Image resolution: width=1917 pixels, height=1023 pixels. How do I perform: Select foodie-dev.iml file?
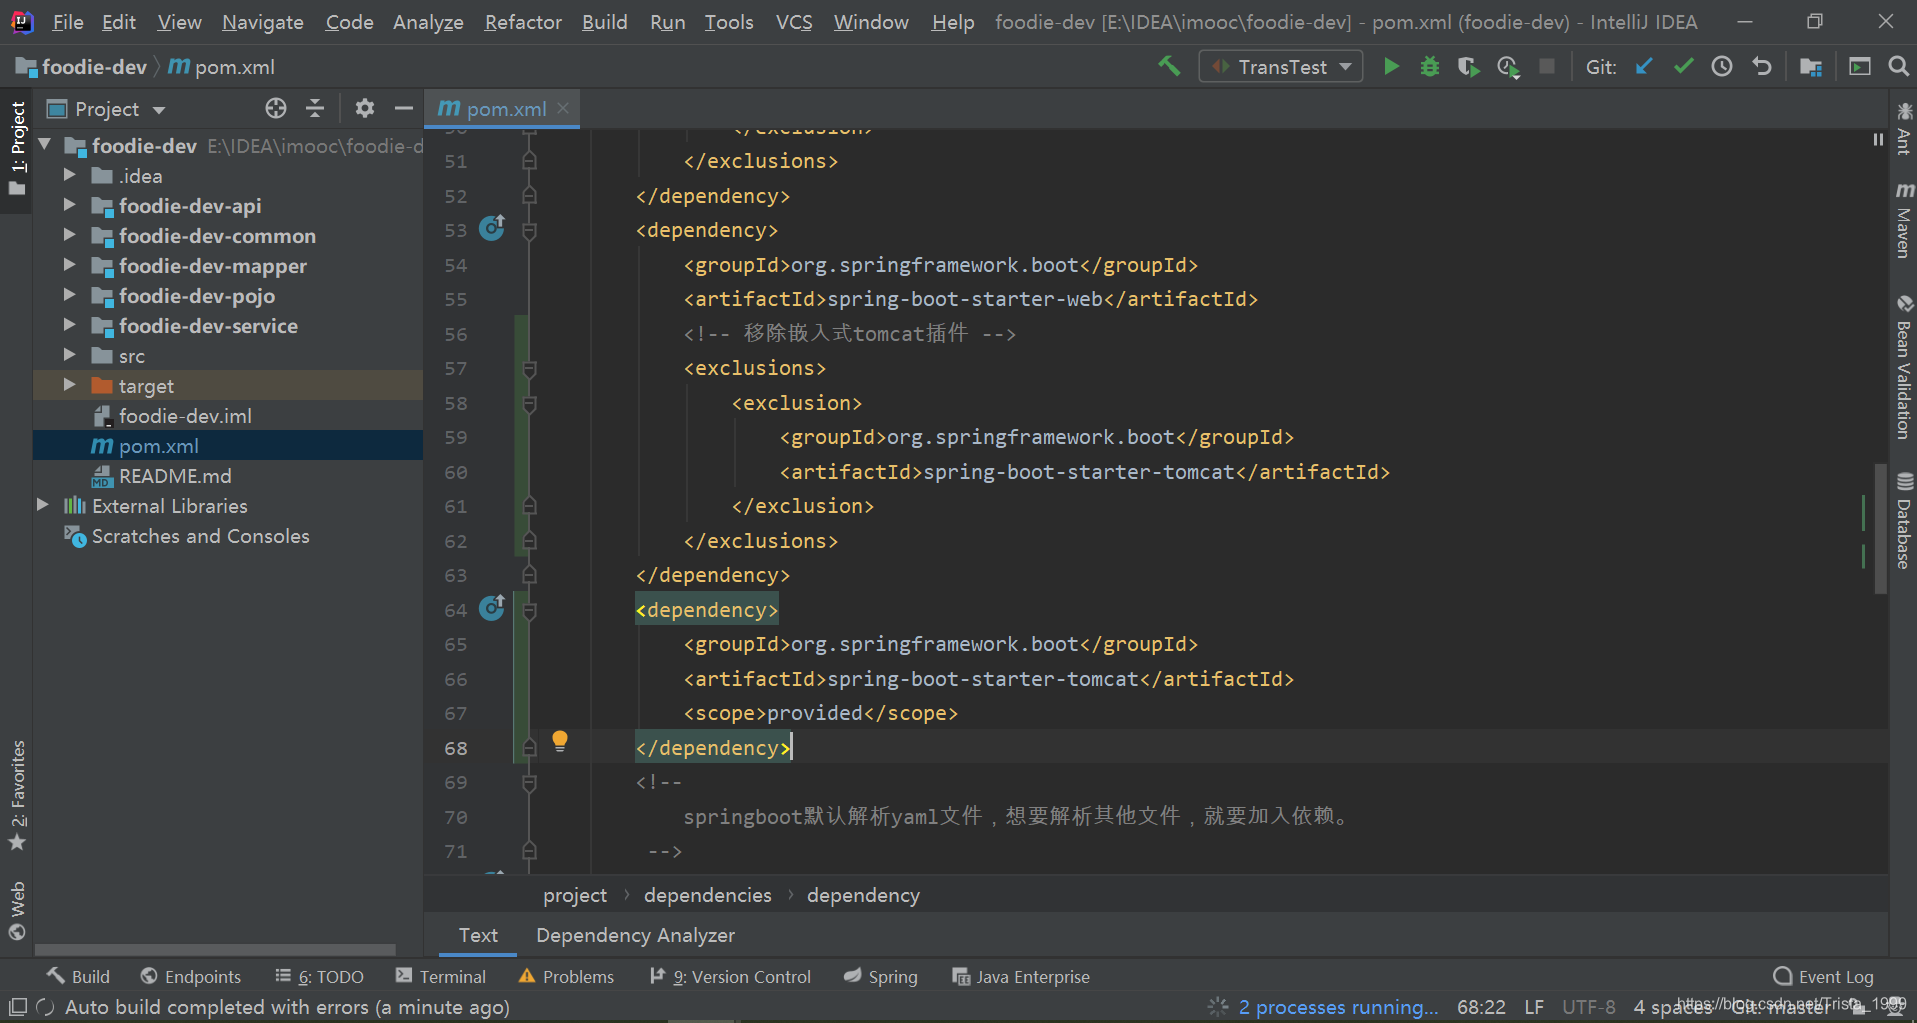[x=185, y=416]
